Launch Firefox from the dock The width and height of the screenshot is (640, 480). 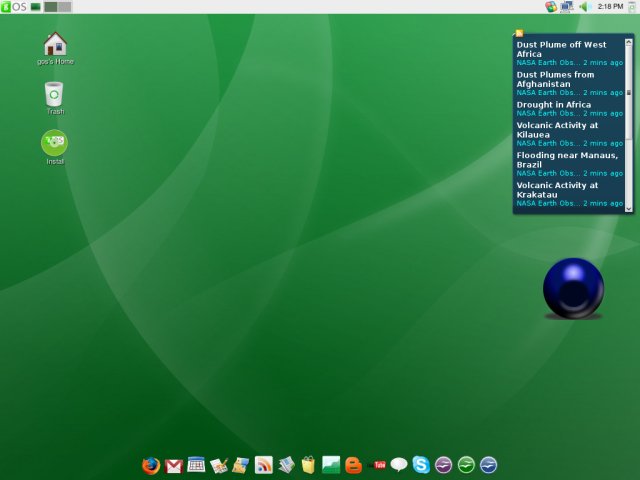pos(151,465)
